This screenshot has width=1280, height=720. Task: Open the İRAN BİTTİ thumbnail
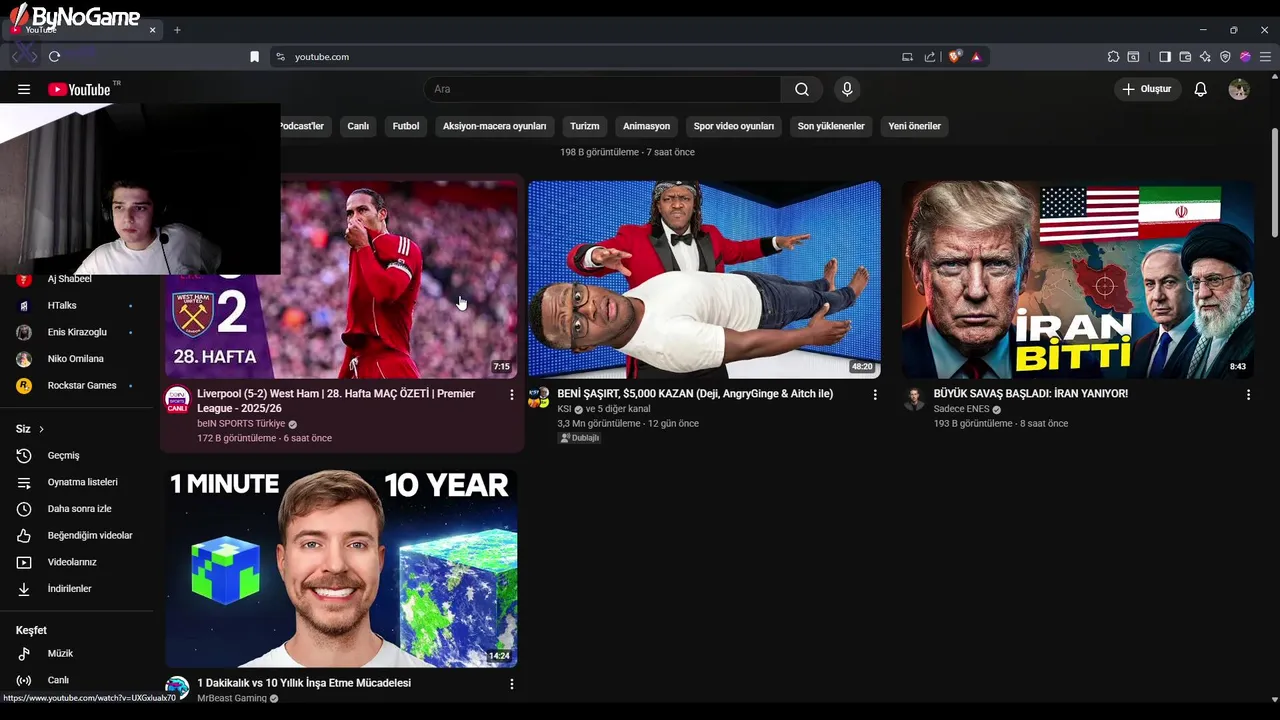(1078, 279)
